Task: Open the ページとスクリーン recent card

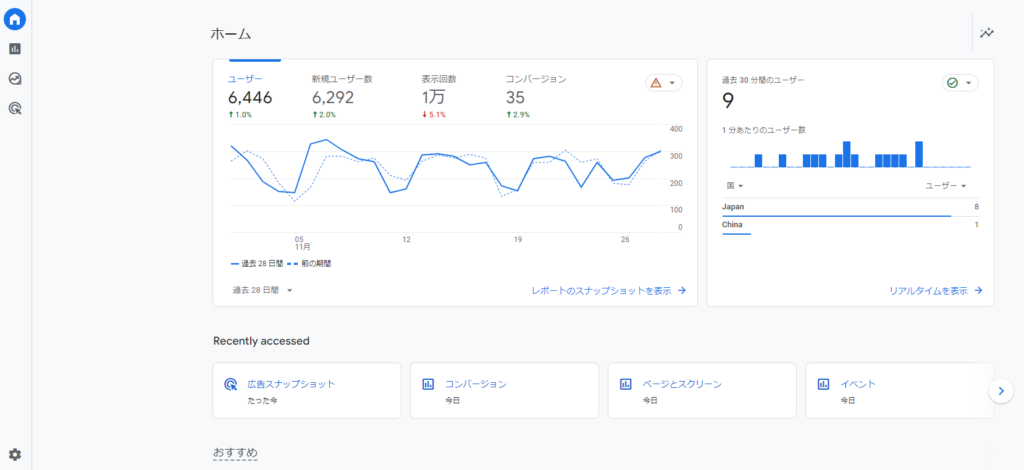Action: pos(701,390)
